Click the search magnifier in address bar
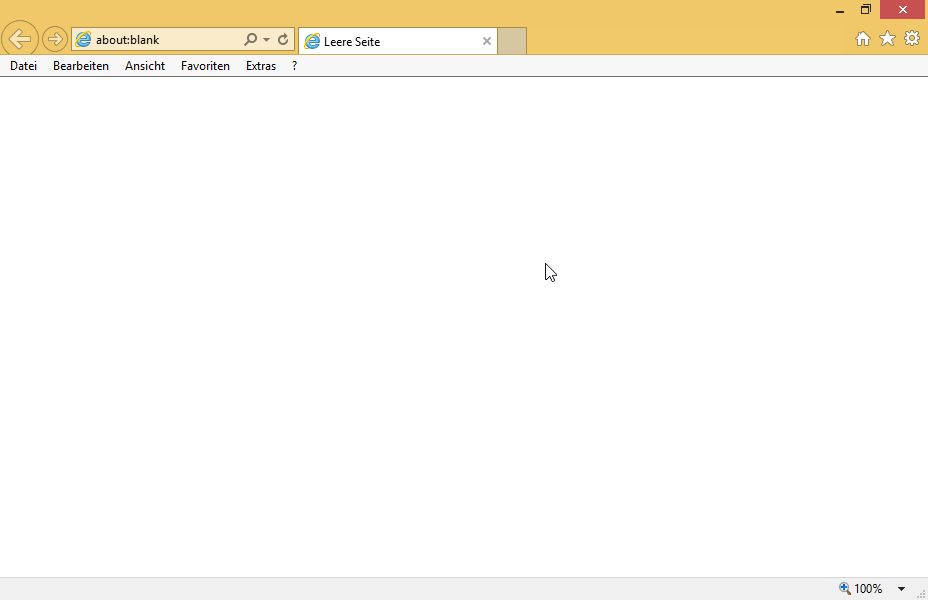928x600 pixels. point(250,40)
